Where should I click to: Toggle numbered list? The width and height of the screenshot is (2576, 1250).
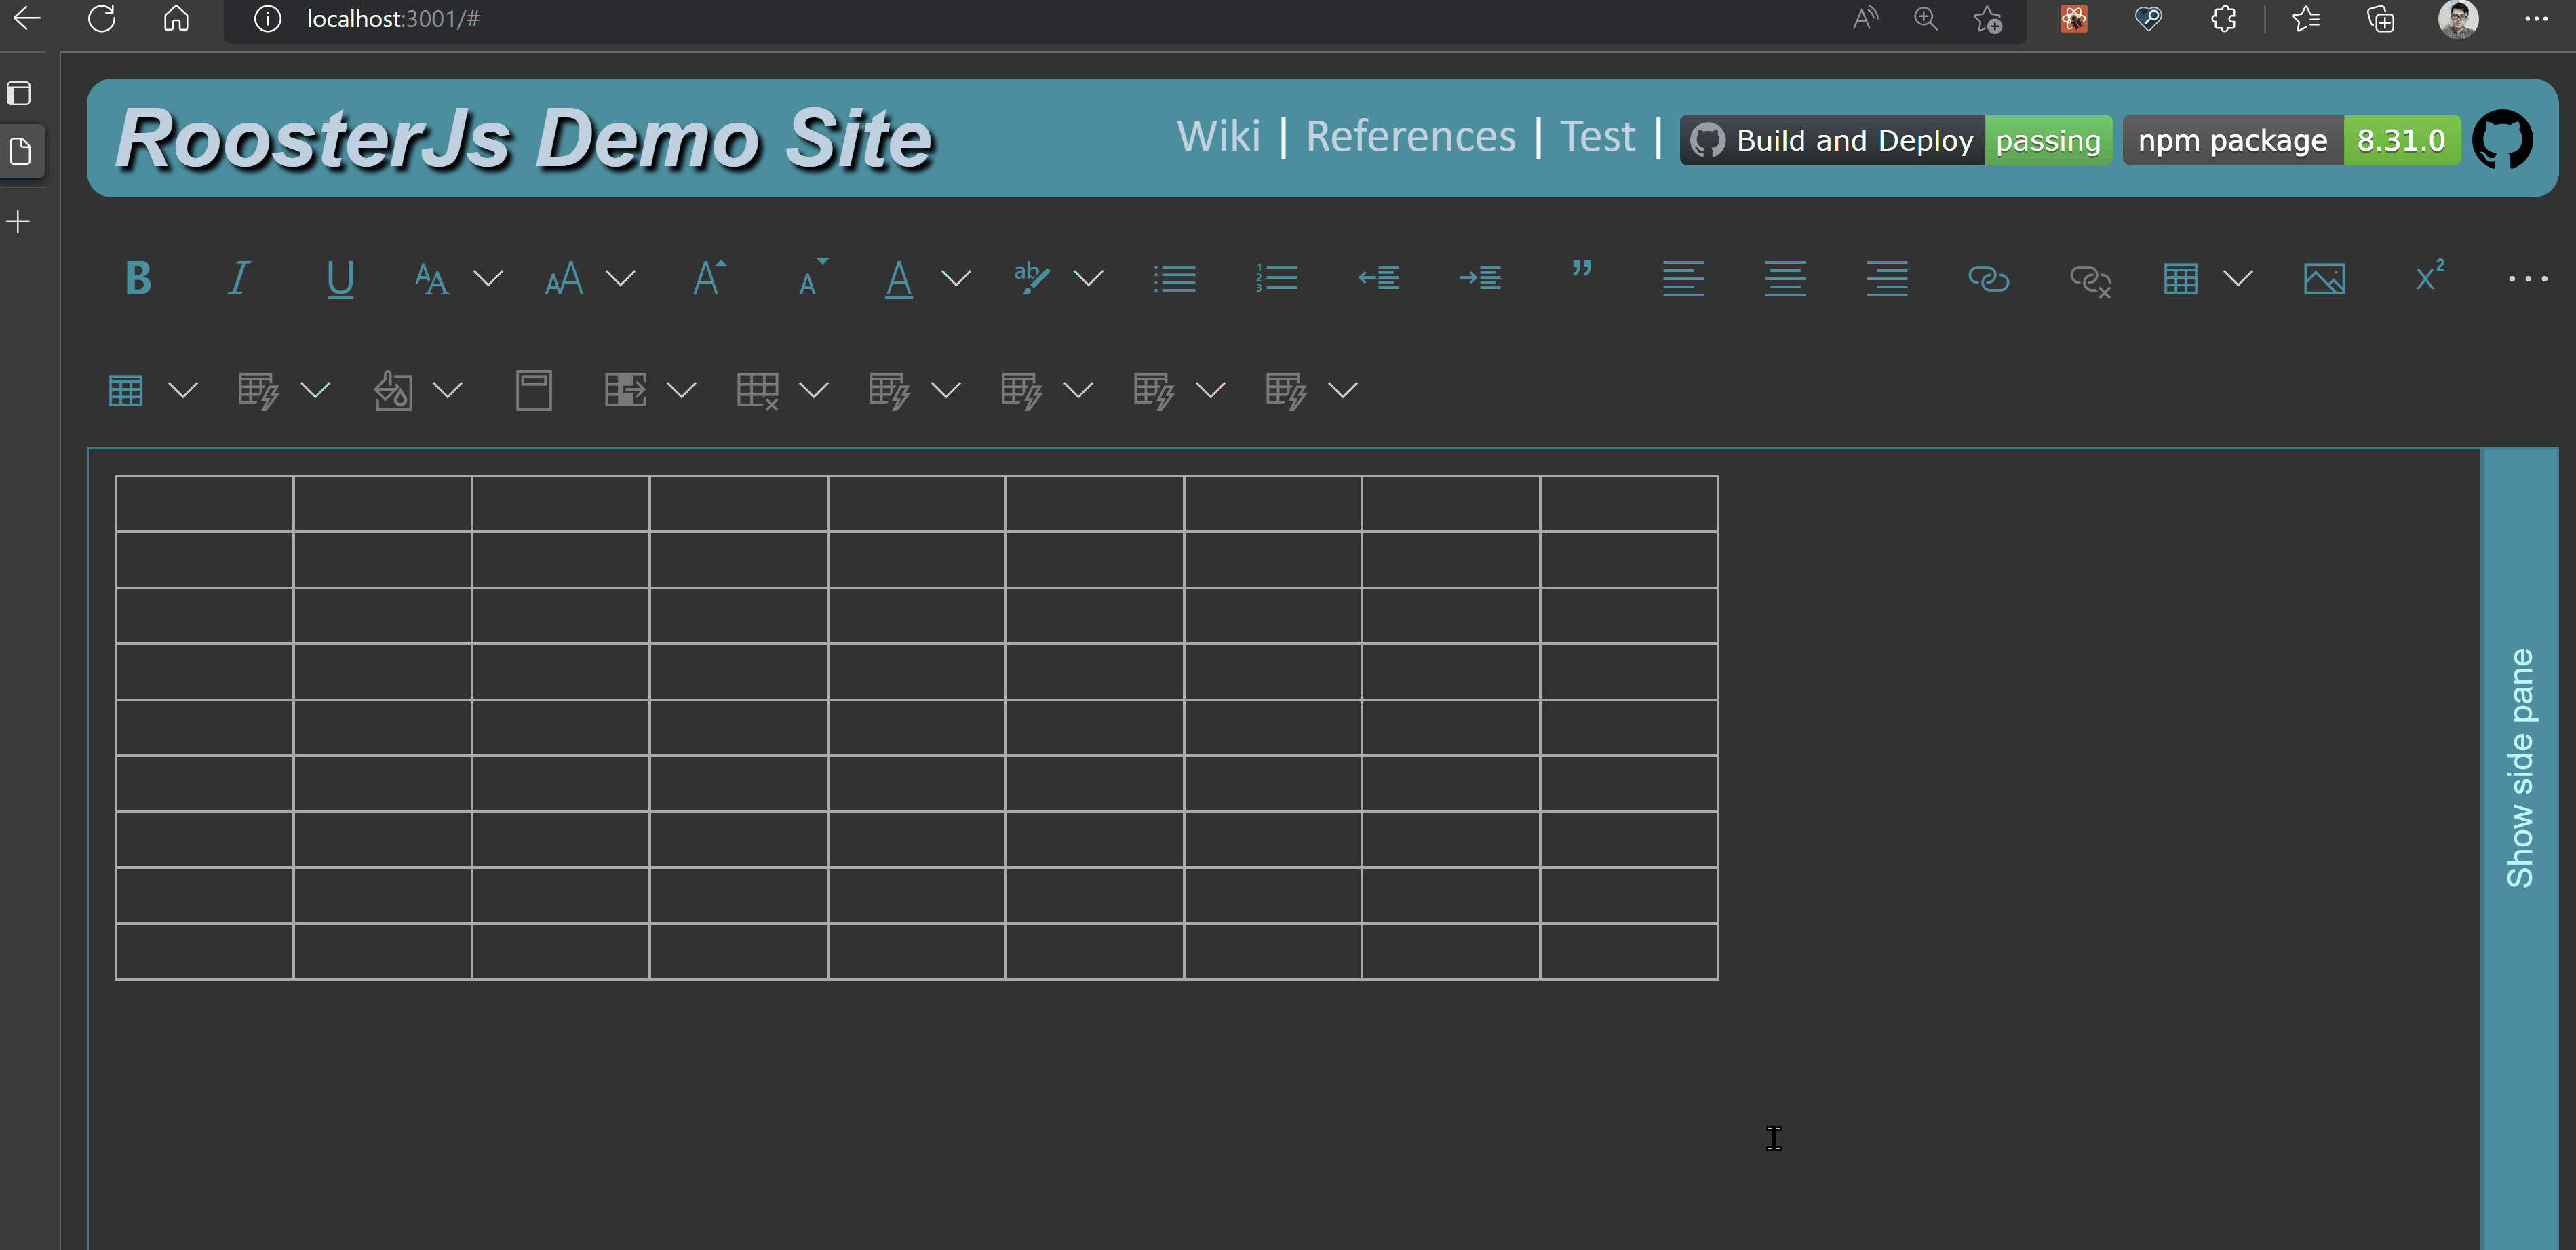pos(1277,278)
